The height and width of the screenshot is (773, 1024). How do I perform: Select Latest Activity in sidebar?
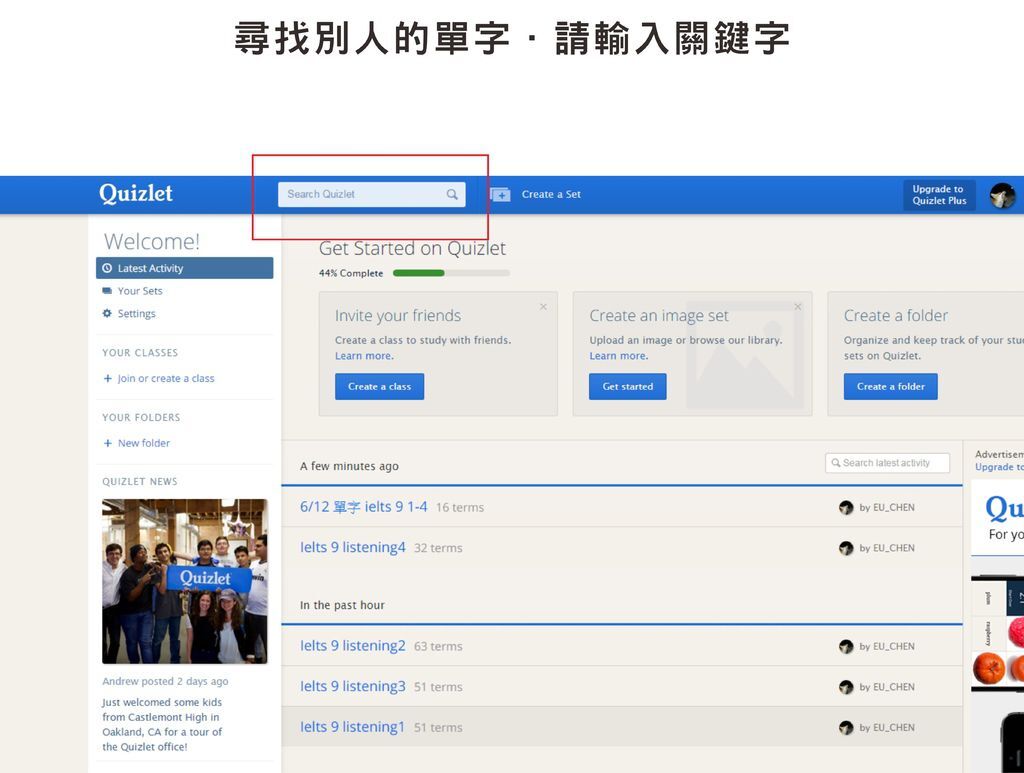185,268
